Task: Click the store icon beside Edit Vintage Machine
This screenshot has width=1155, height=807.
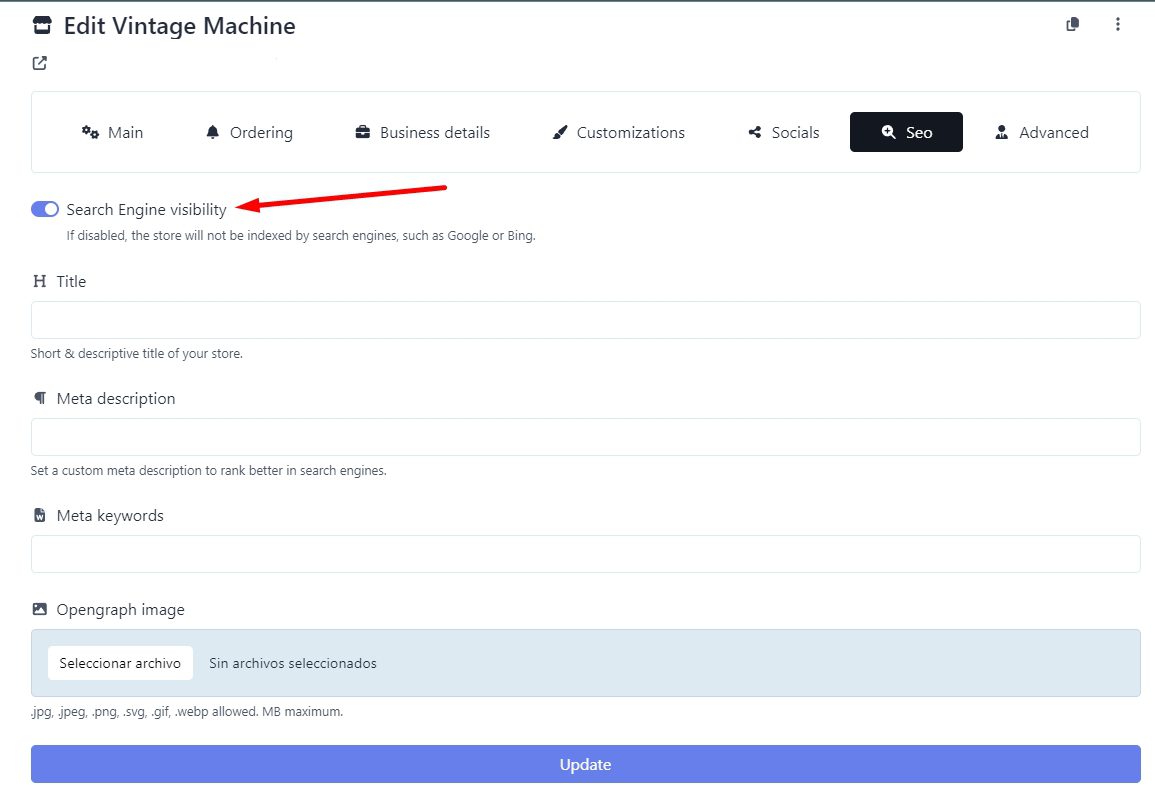Action: point(42,26)
